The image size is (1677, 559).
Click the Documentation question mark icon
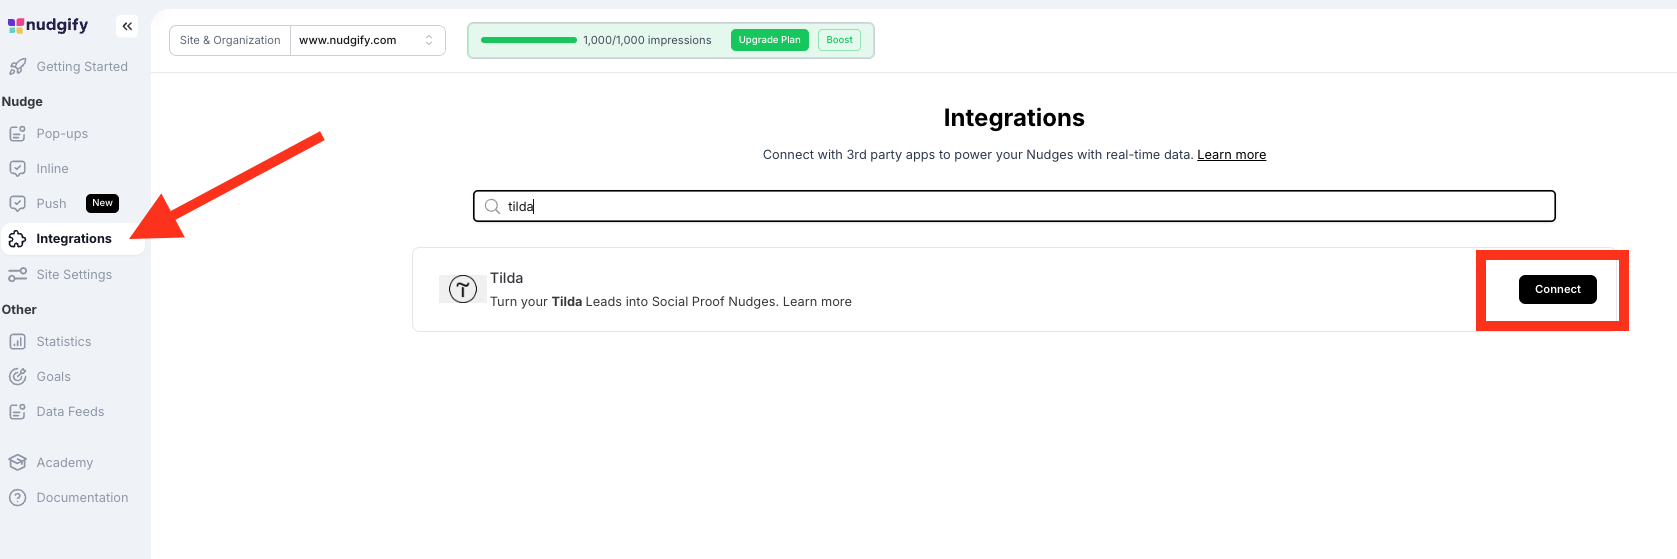17,498
